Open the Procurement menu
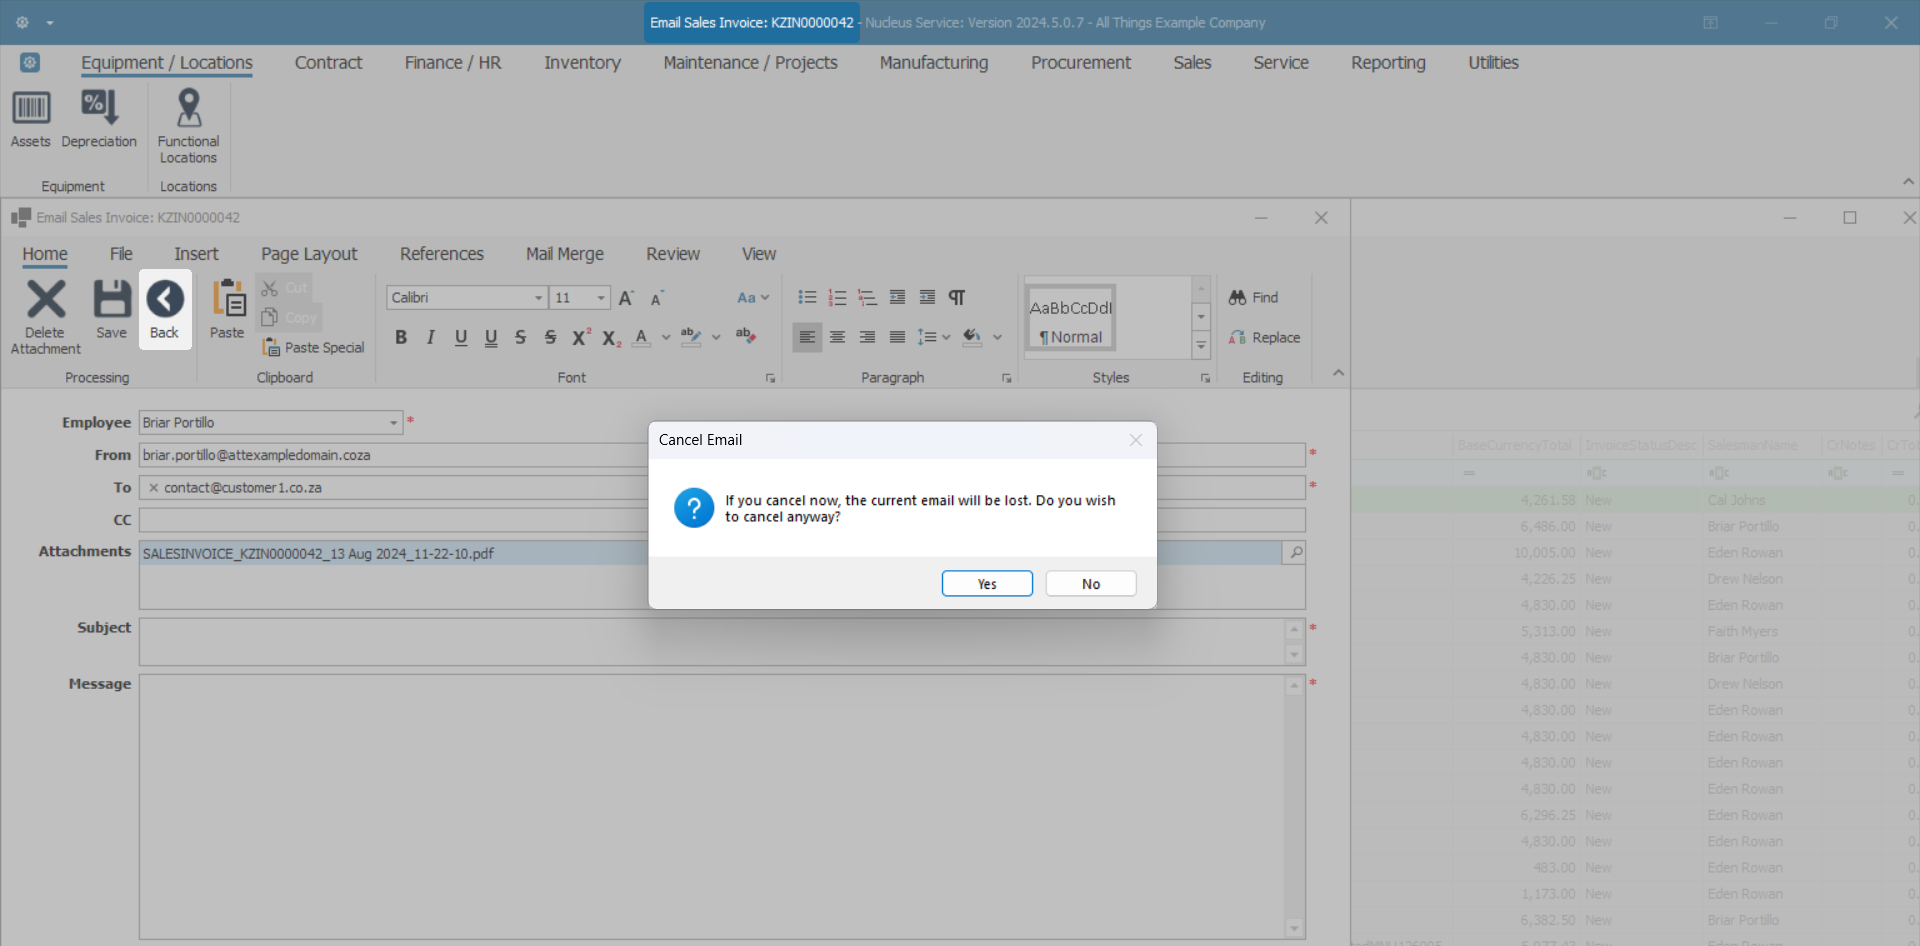 (1081, 63)
